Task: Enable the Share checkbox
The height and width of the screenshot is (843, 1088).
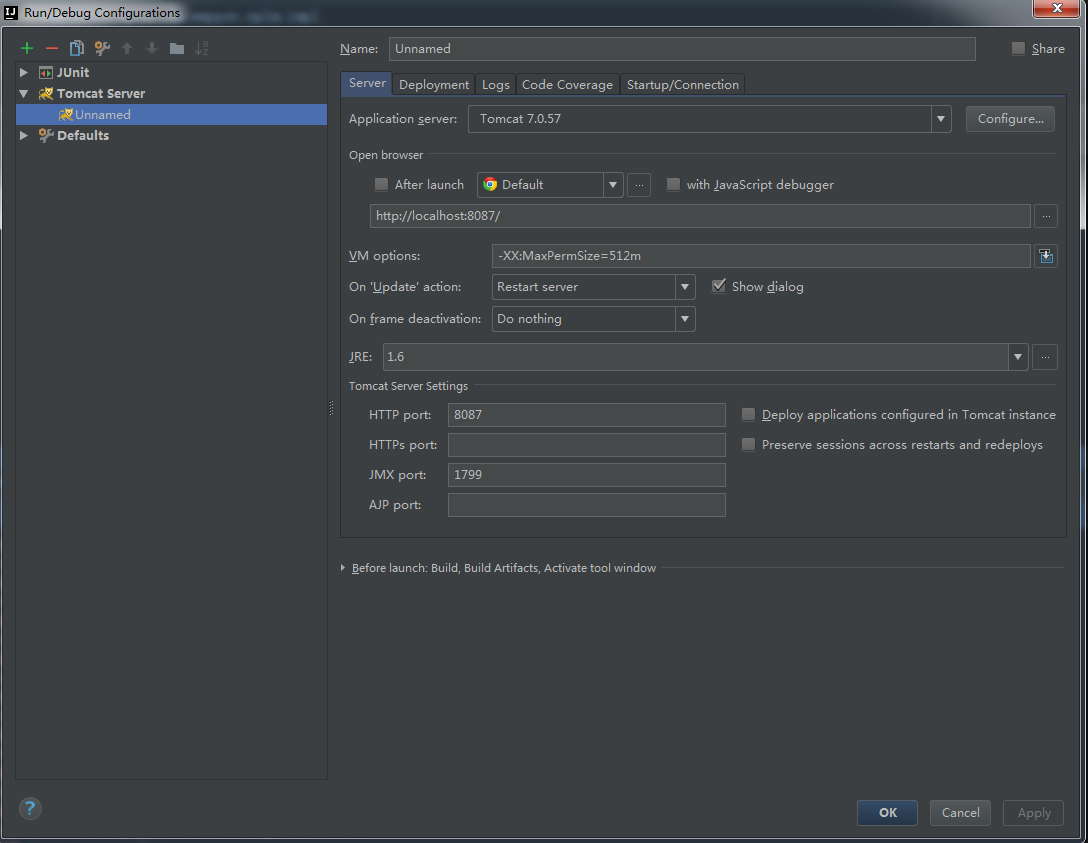Action: 1018,49
